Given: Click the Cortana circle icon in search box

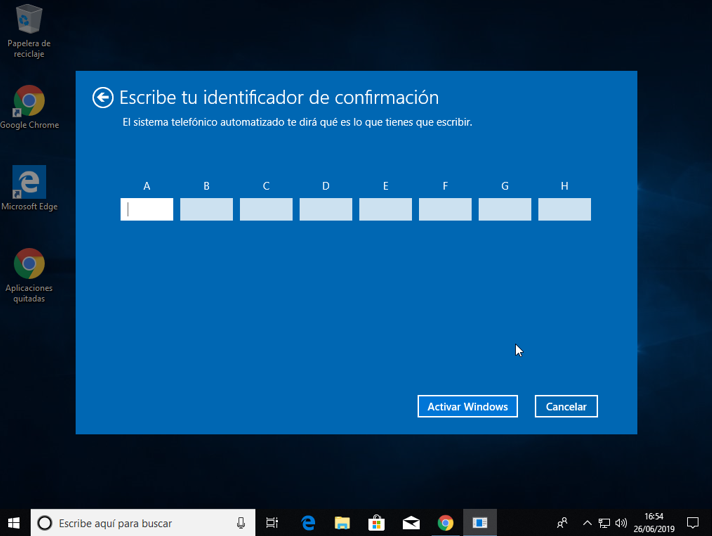Looking at the screenshot, I should click(44, 523).
